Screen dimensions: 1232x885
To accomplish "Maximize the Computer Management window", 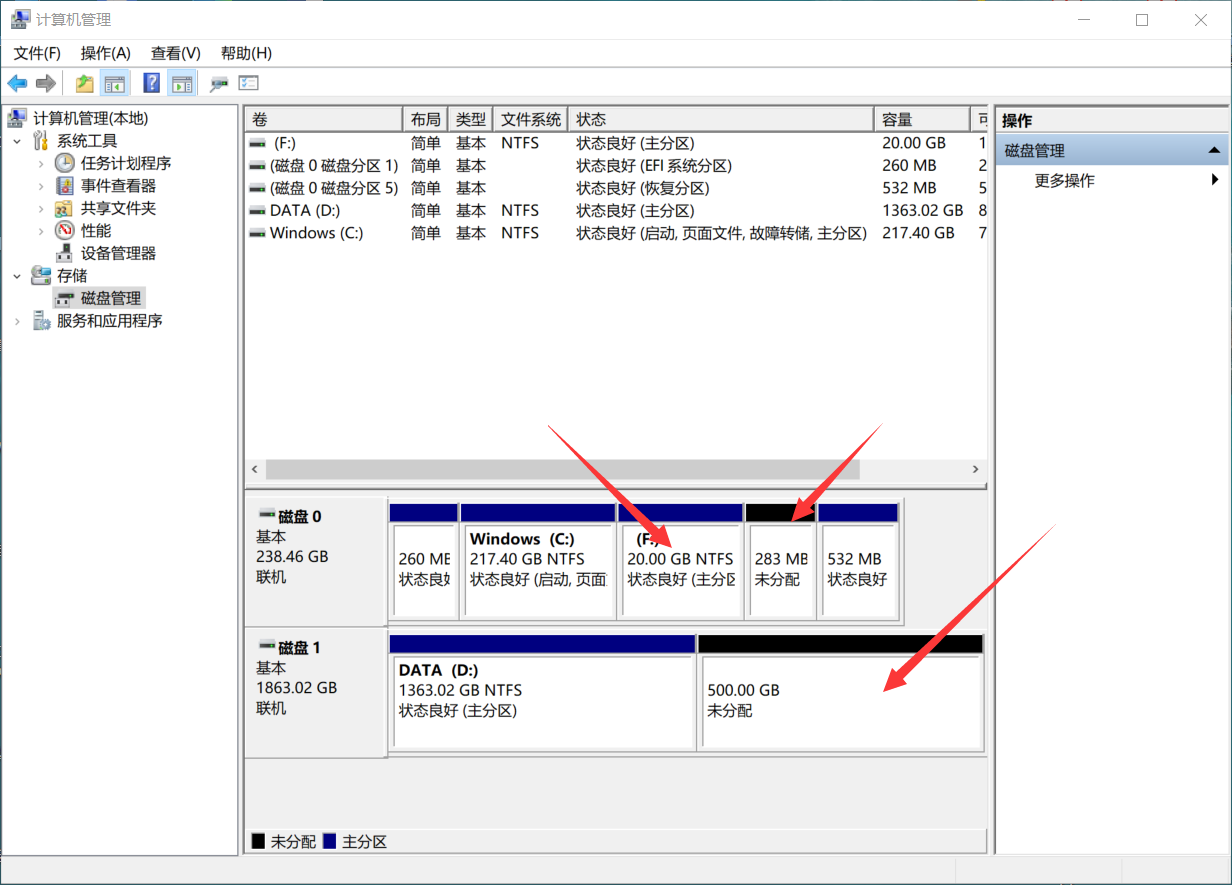I will coord(1142,20).
